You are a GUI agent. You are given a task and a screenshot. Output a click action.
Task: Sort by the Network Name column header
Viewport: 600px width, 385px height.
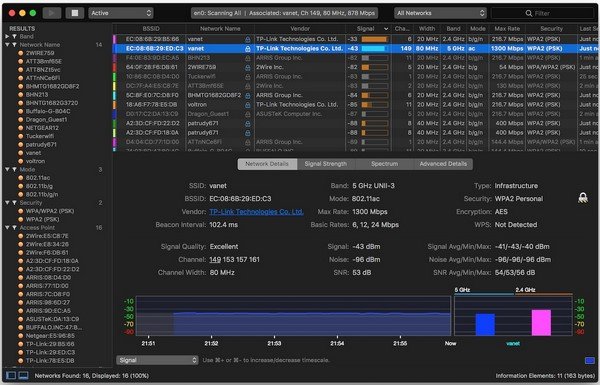(220, 29)
